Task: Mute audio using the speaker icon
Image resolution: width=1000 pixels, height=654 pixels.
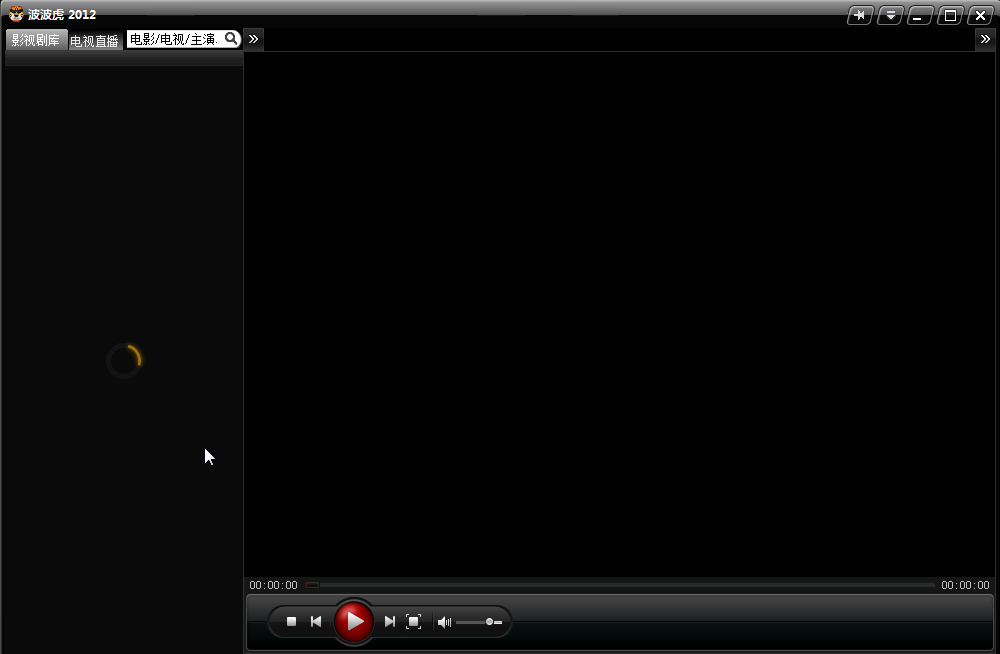Action: [444, 622]
